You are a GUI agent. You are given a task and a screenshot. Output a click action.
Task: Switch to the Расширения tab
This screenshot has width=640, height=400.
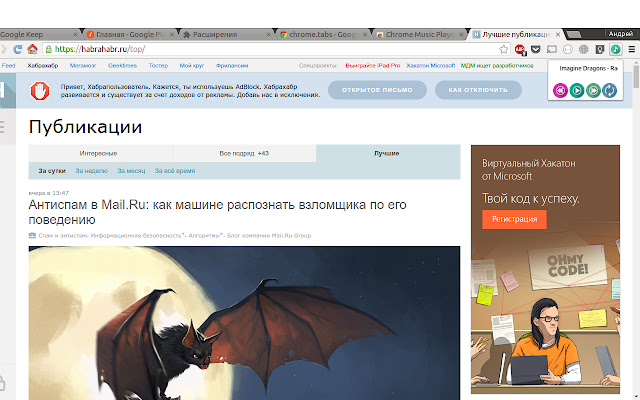[227, 34]
